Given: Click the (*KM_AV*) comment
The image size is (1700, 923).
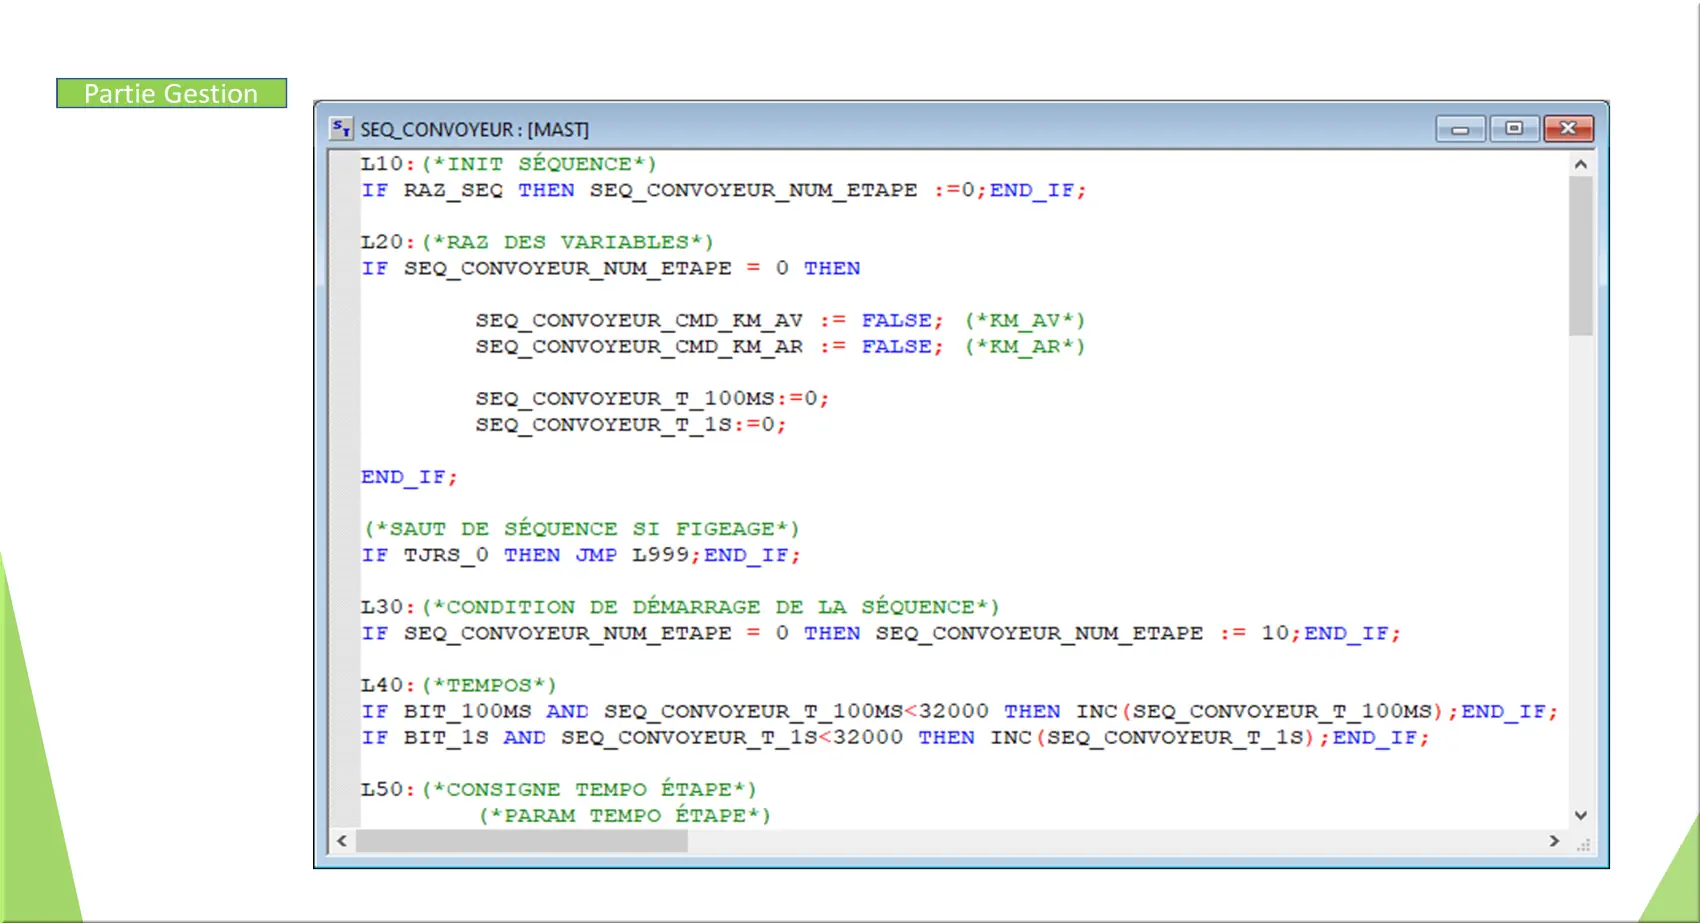Looking at the screenshot, I should tap(1025, 320).
